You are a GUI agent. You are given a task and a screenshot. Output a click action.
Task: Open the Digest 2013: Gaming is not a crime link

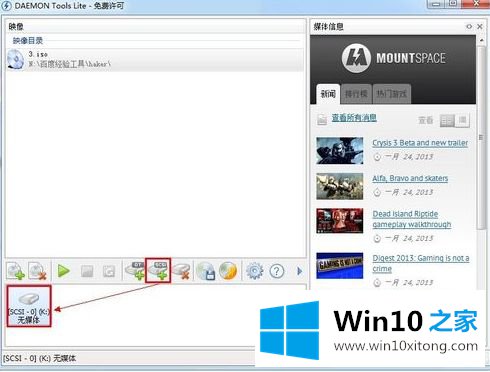coord(421,263)
